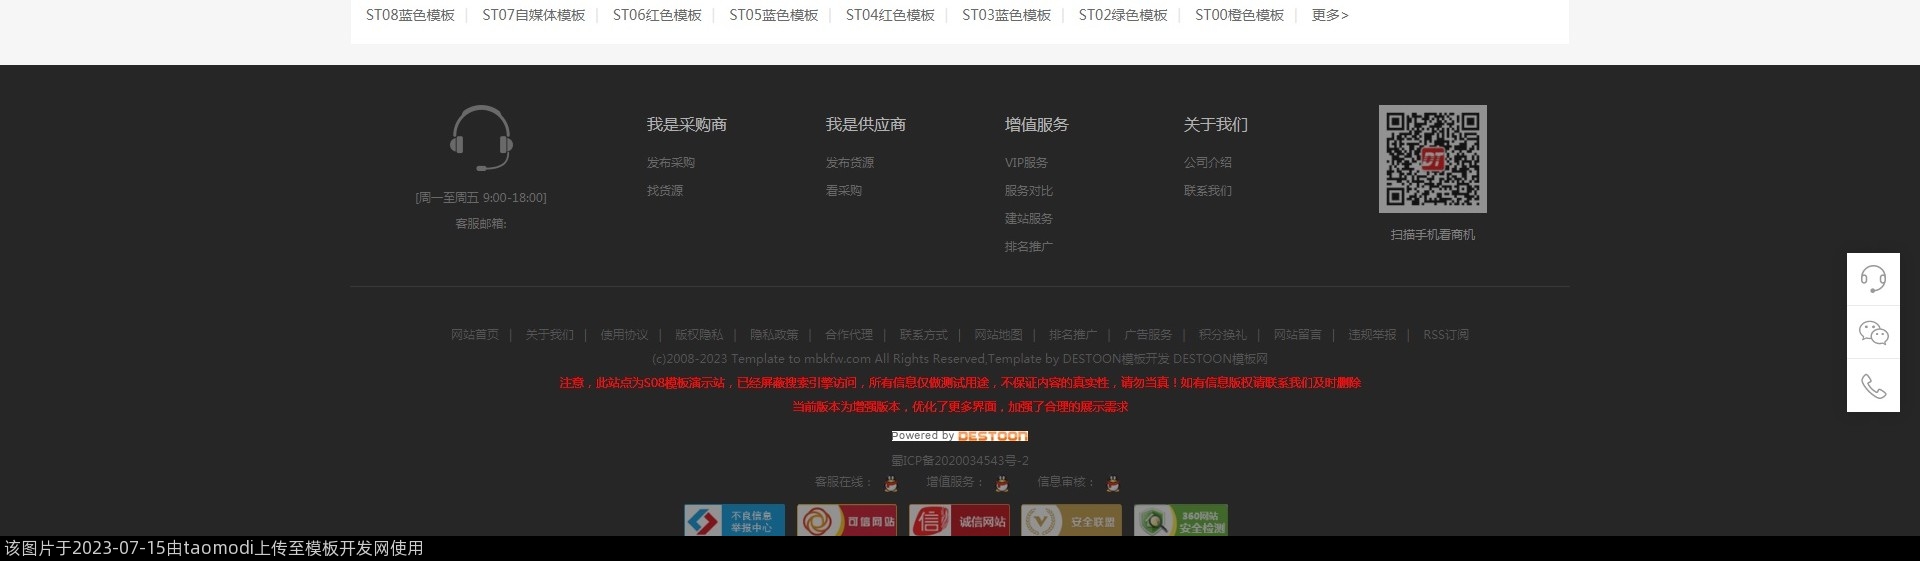The height and width of the screenshot is (561, 1920).
Task: Open the 可信网站 badge
Action: pos(846,521)
